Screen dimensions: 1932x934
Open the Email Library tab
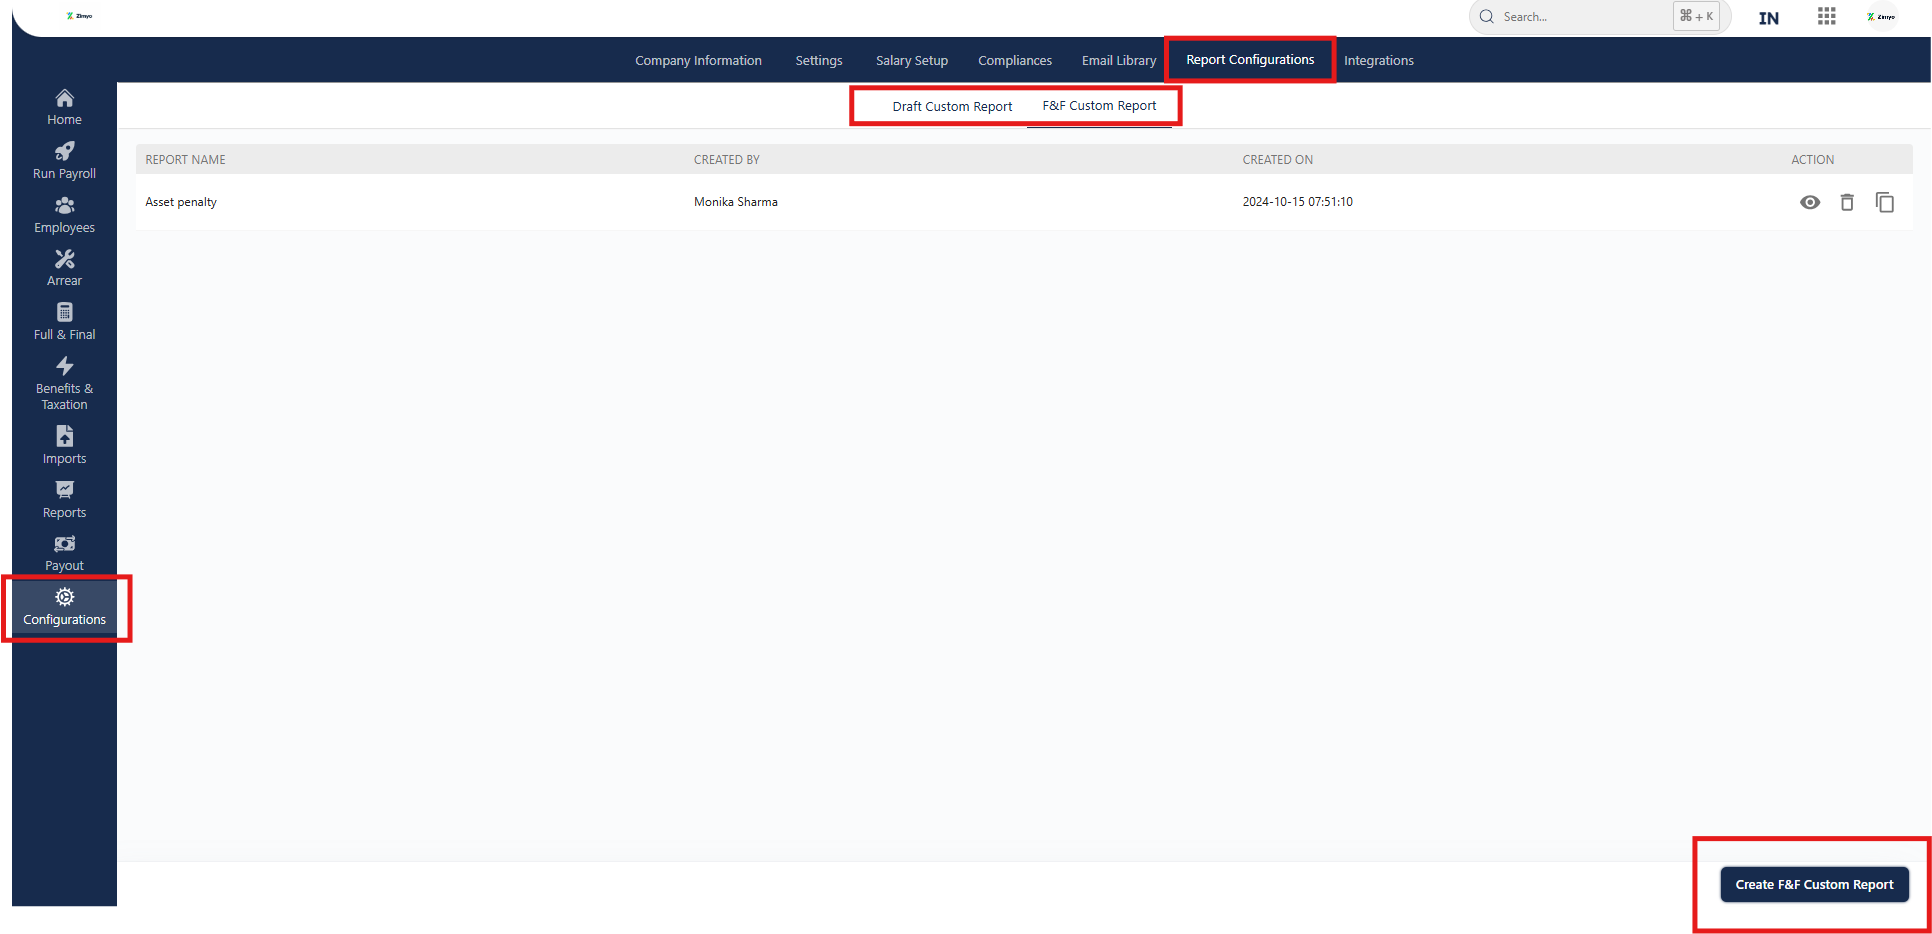[x=1119, y=61]
